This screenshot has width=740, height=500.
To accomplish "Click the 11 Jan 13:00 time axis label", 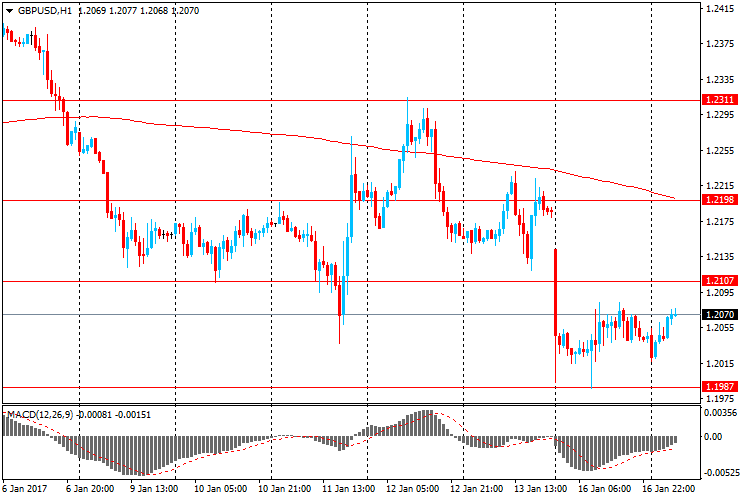I will (x=349, y=488).
